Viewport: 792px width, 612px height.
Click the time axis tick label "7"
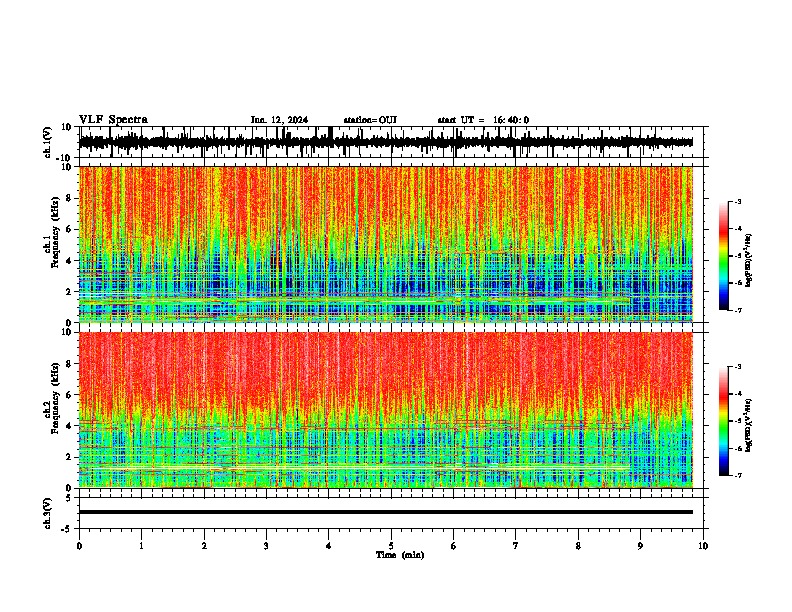coord(516,546)
